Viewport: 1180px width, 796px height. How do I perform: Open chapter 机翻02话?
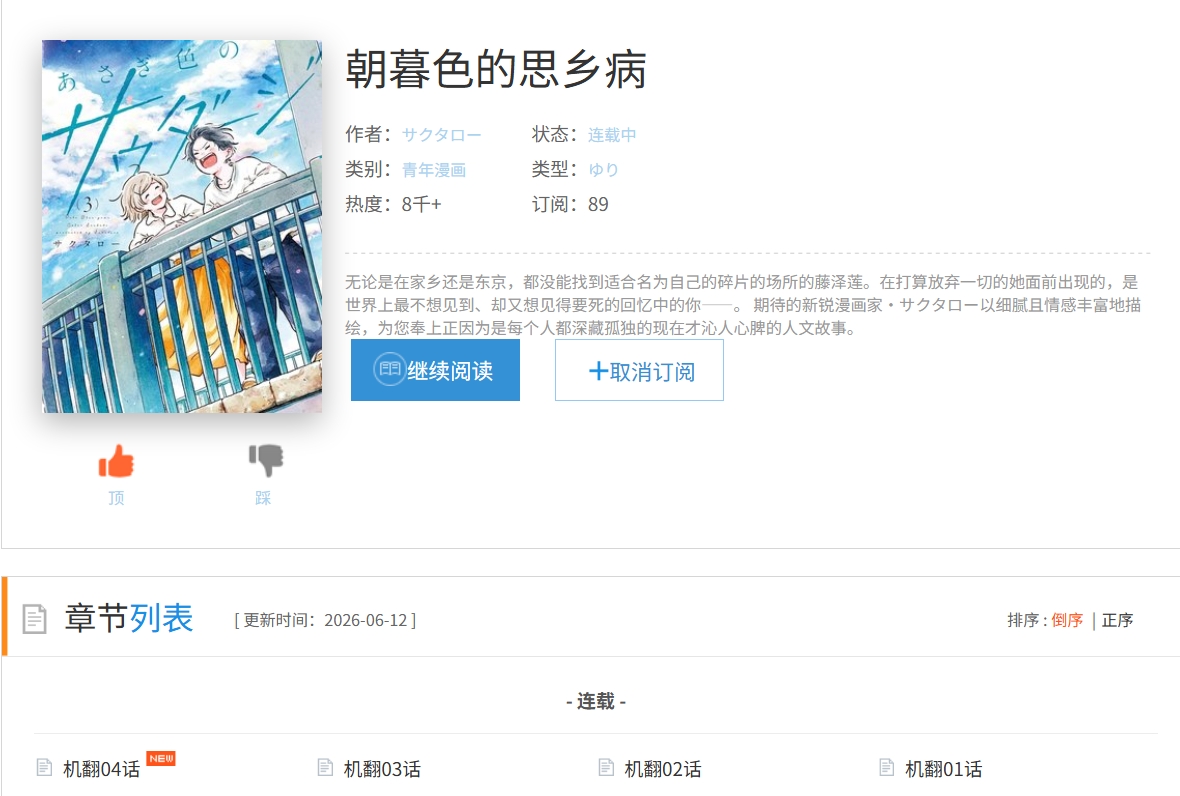(663, 769)
